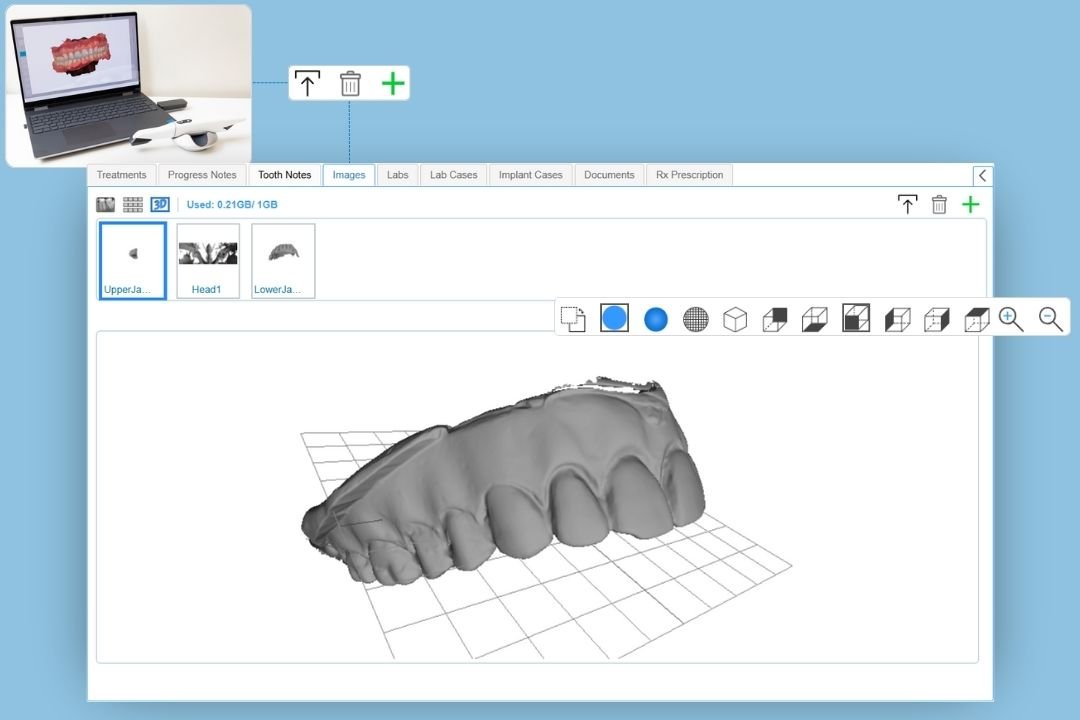Open the Rx Prescription tab
Viewport: 1080px width, 720px height.
point(689,174)
